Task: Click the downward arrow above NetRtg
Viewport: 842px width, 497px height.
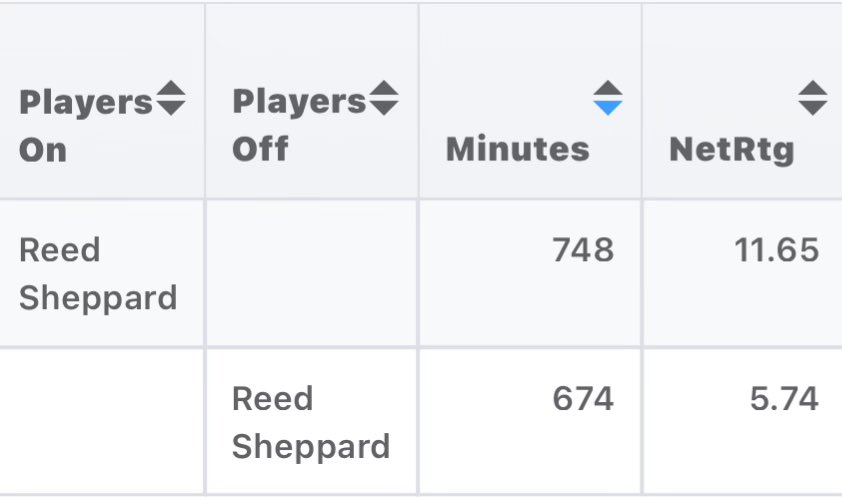Action: tap(812, 108)
